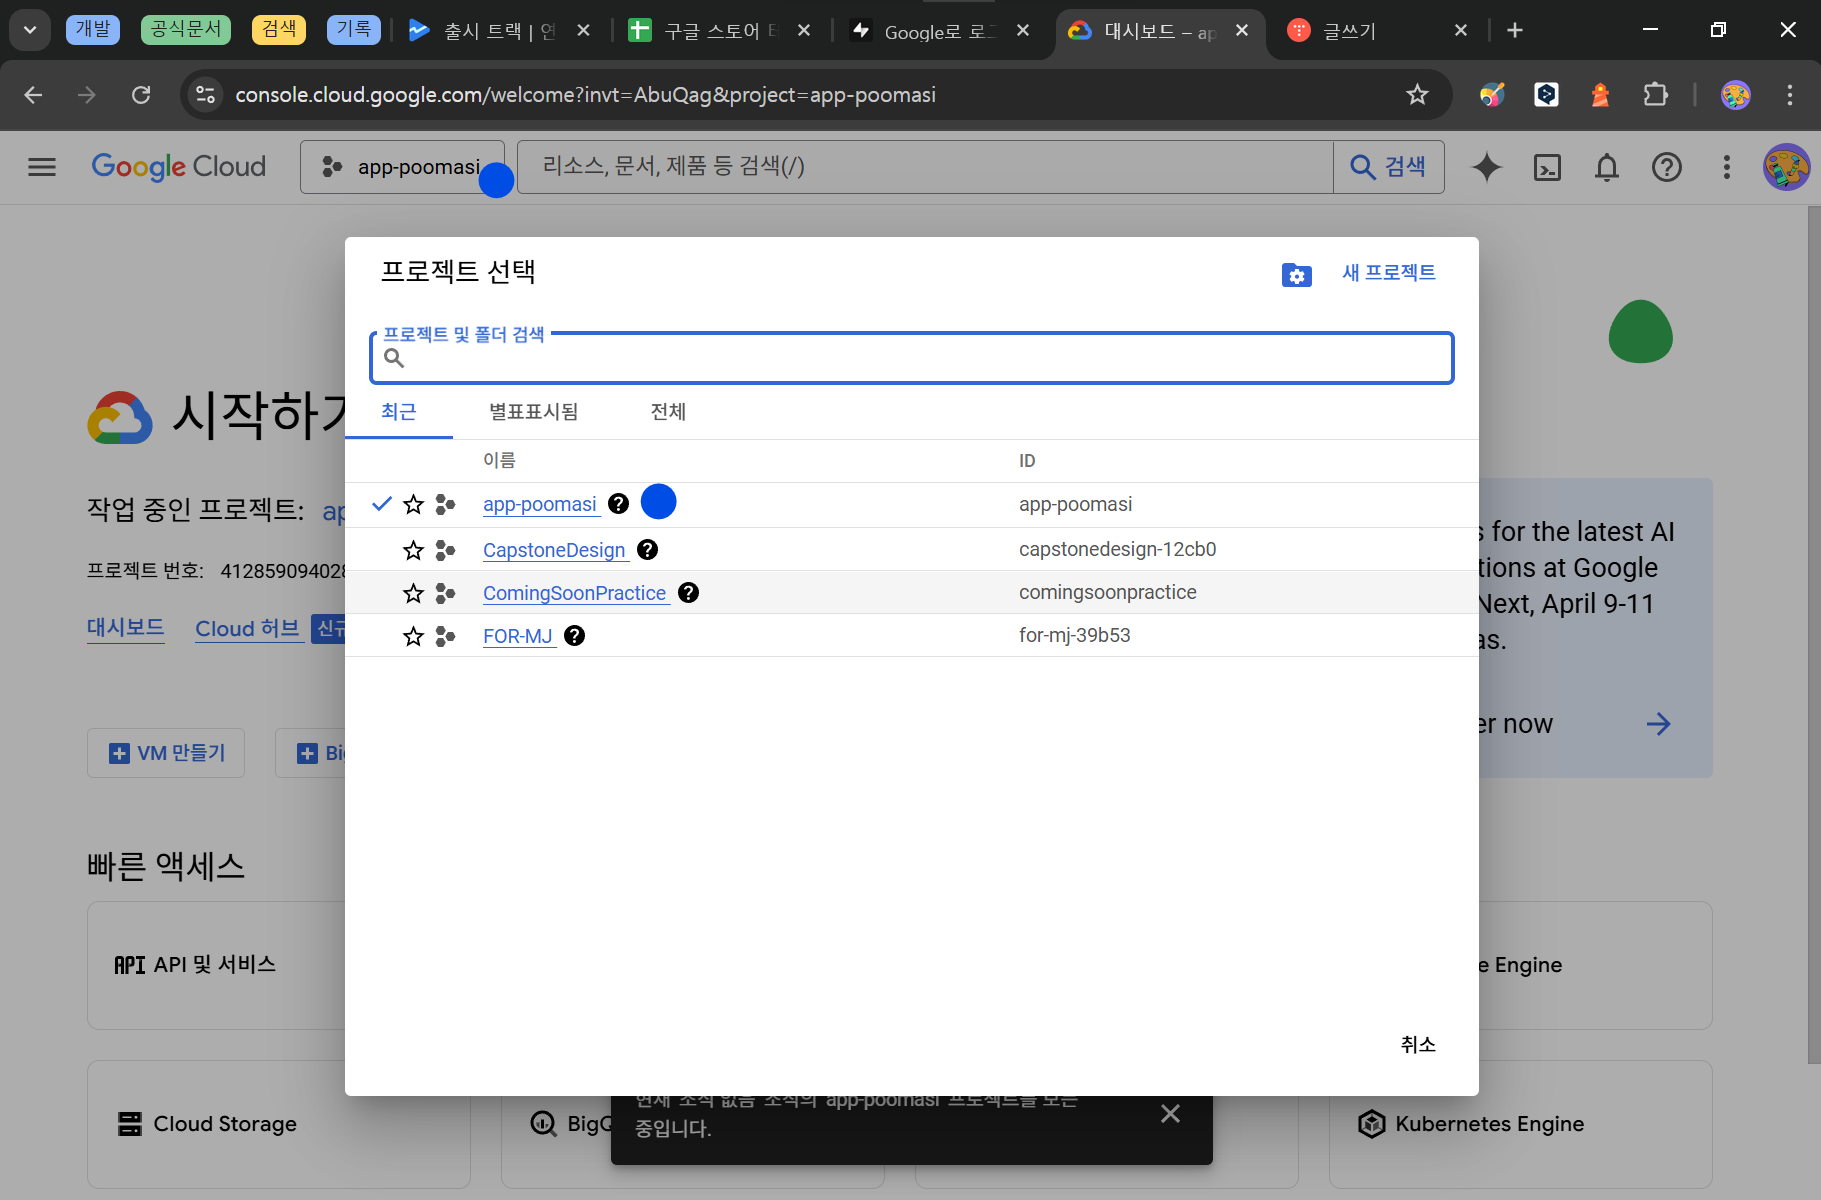The height and width of the screenshot is (1200, 1821).
Task: Cancel the dialog with 취소
Action: tap(1418, 1044)
